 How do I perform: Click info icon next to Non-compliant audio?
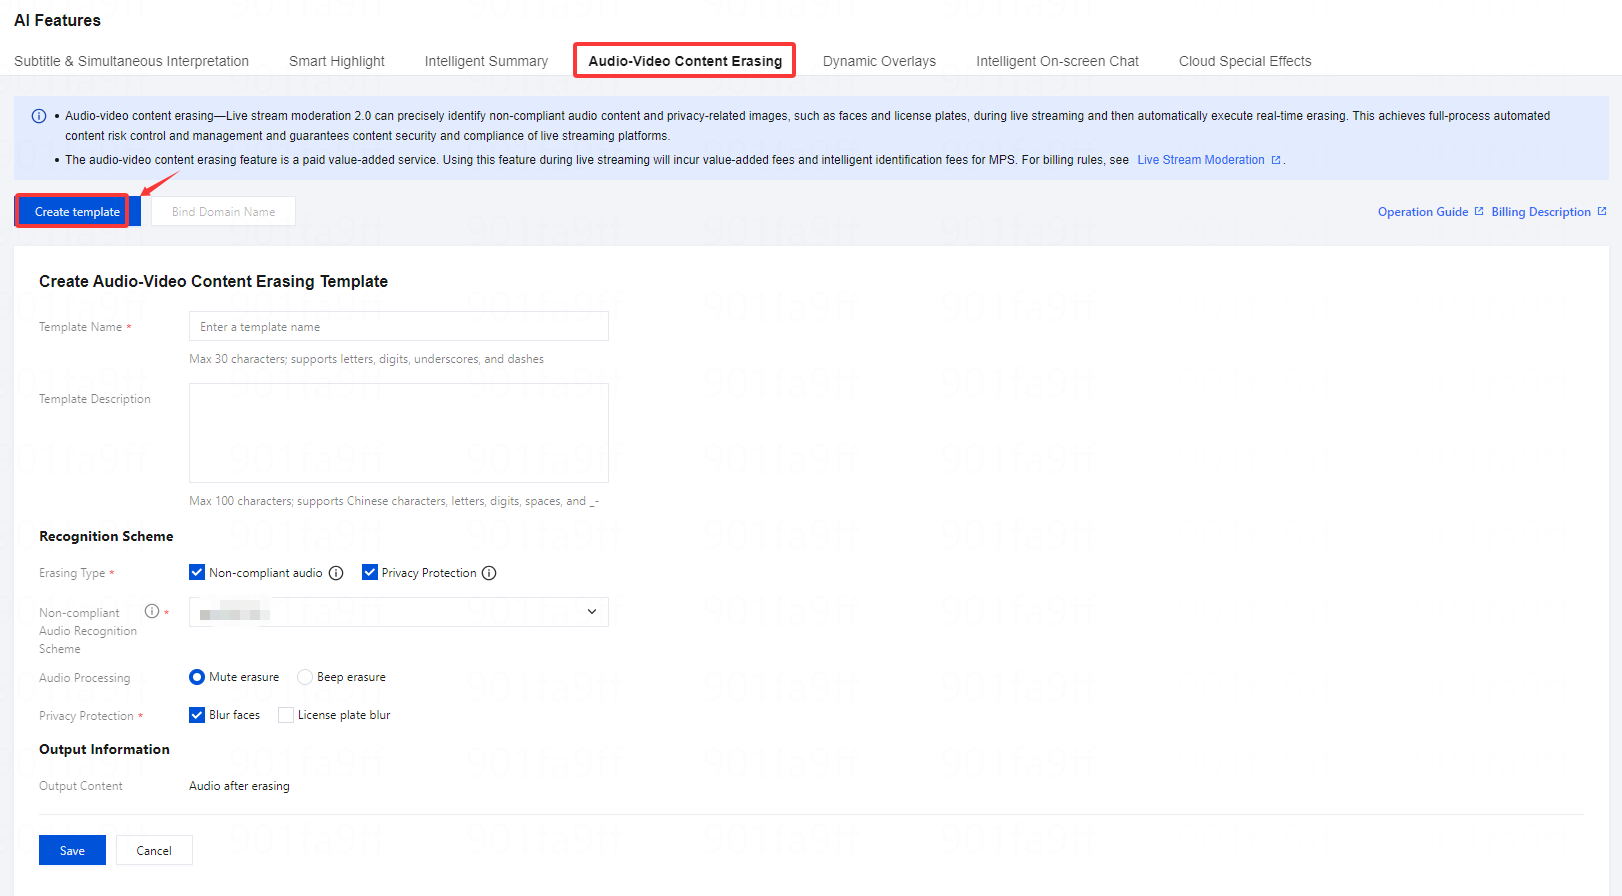[336, 573]
